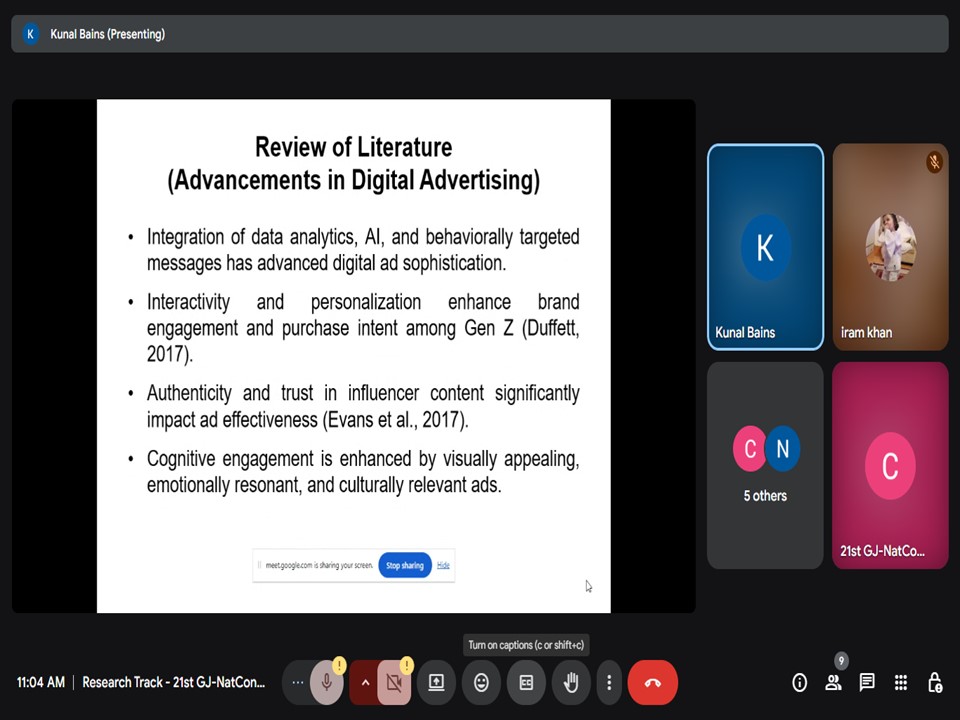Click the mic warning badge
The height and width of the screenshot is (720, 960).
[339, 665]
